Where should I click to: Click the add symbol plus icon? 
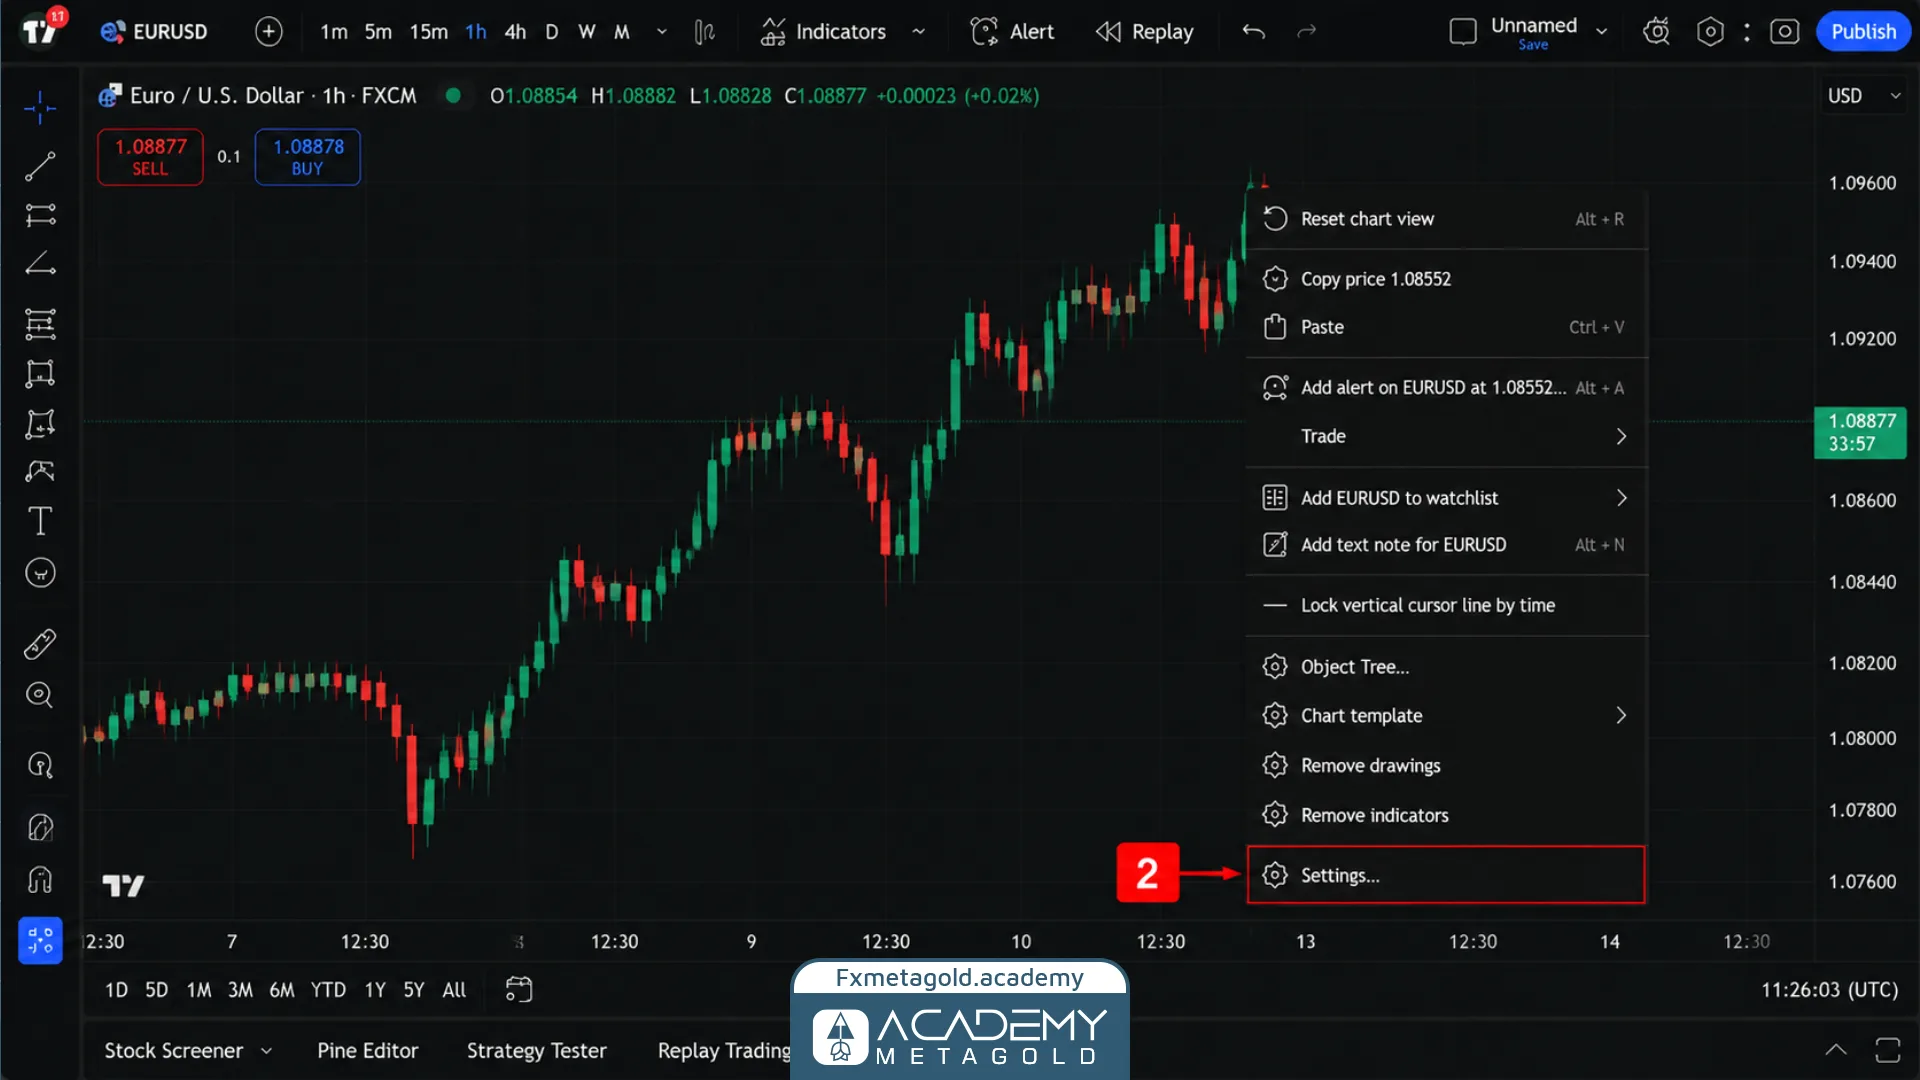pyautogui.click(x=268, y=32)
